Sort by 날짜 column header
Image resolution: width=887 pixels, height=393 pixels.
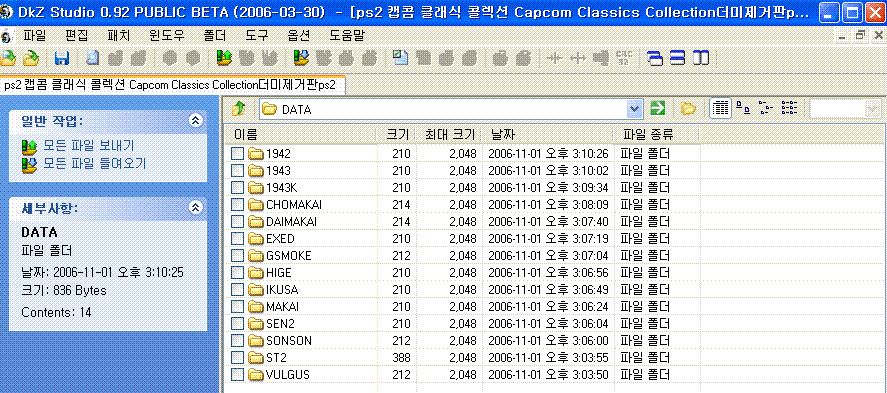pos(547,135)
